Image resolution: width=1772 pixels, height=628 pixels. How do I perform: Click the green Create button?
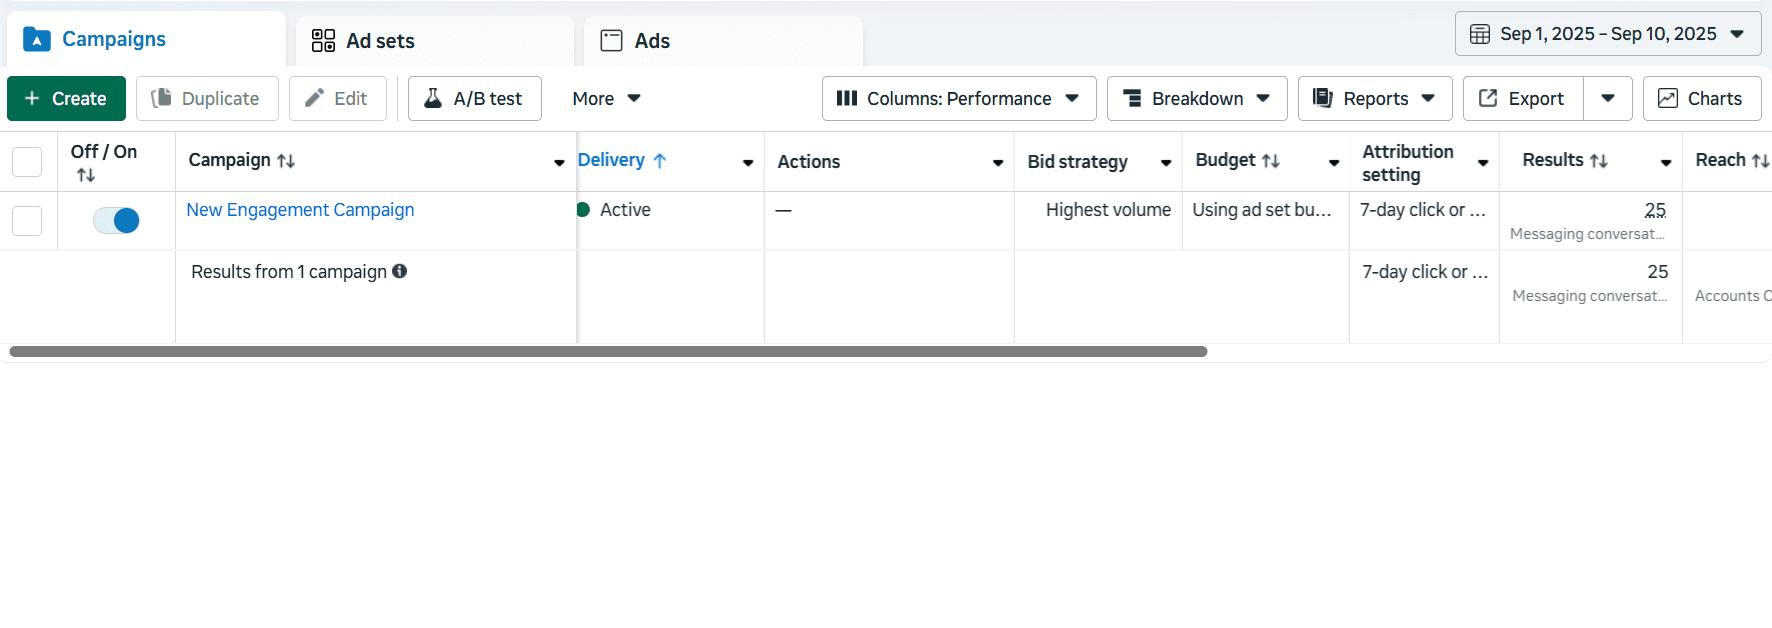click(66, 98)
